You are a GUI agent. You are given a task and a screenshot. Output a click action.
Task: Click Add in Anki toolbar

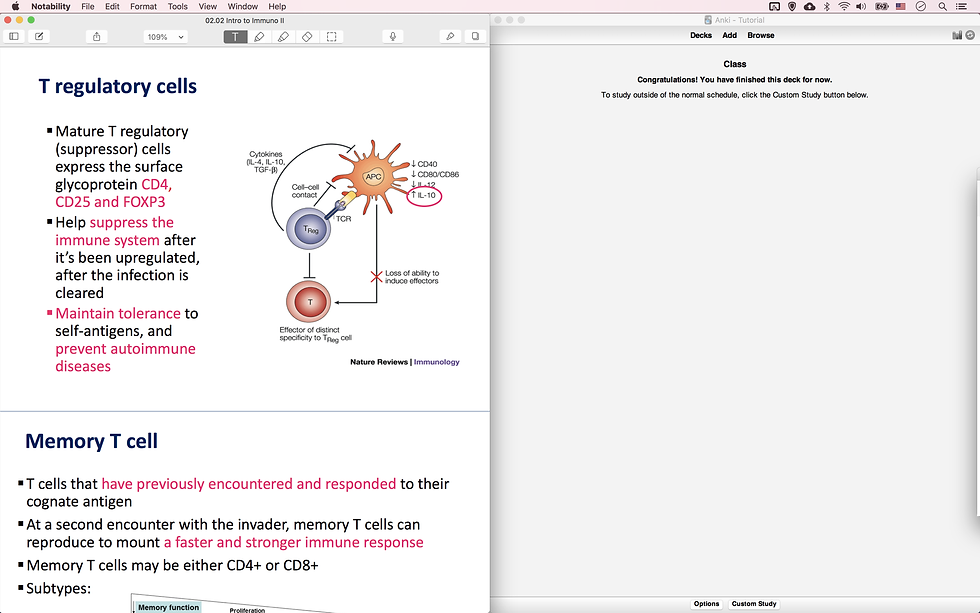point(729,36)
